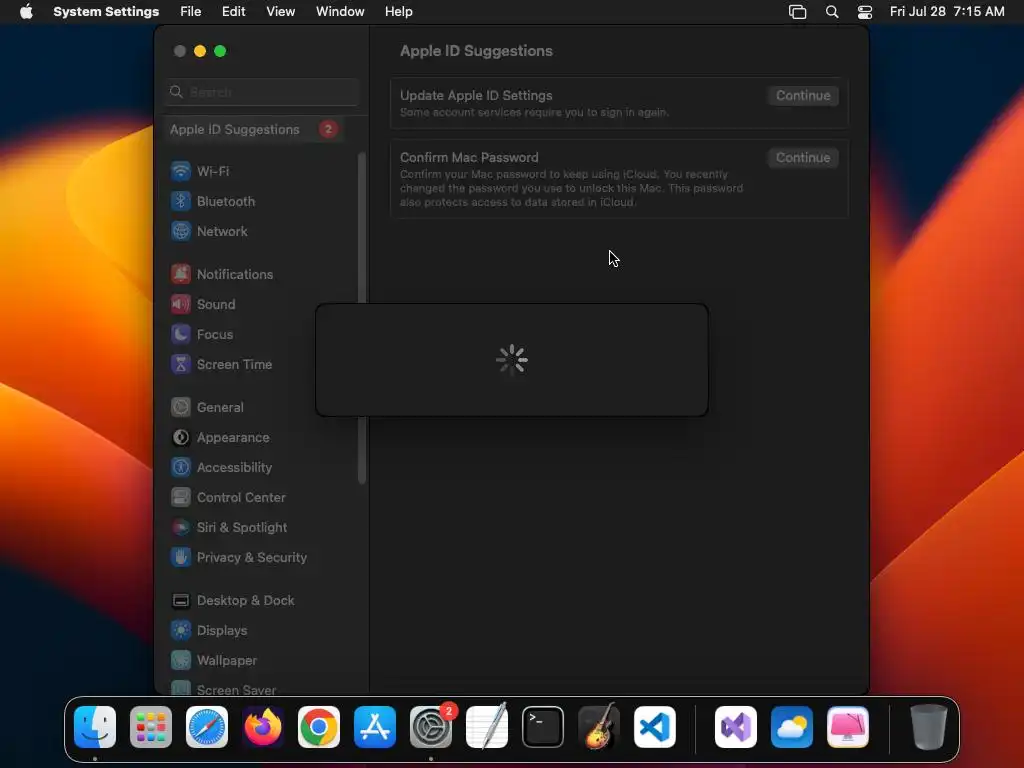Open App Store from the Dock
The width and height of the screenshot is (1024, 768).
point(375,727)
